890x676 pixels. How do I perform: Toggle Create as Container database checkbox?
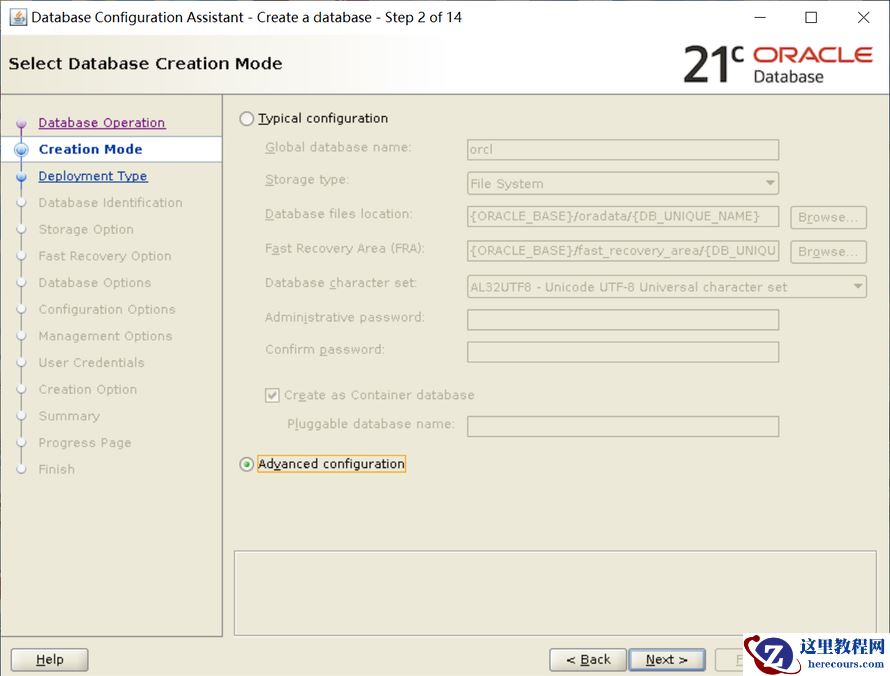pyautogui.click(x=272, y=395)
